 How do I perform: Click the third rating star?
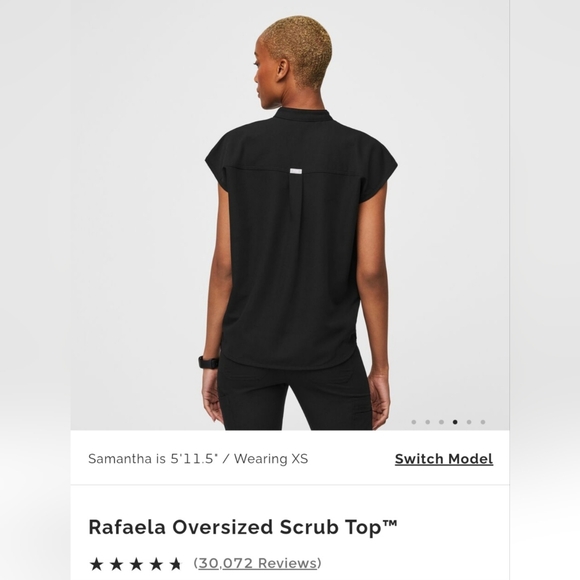(x=136, y=564)
